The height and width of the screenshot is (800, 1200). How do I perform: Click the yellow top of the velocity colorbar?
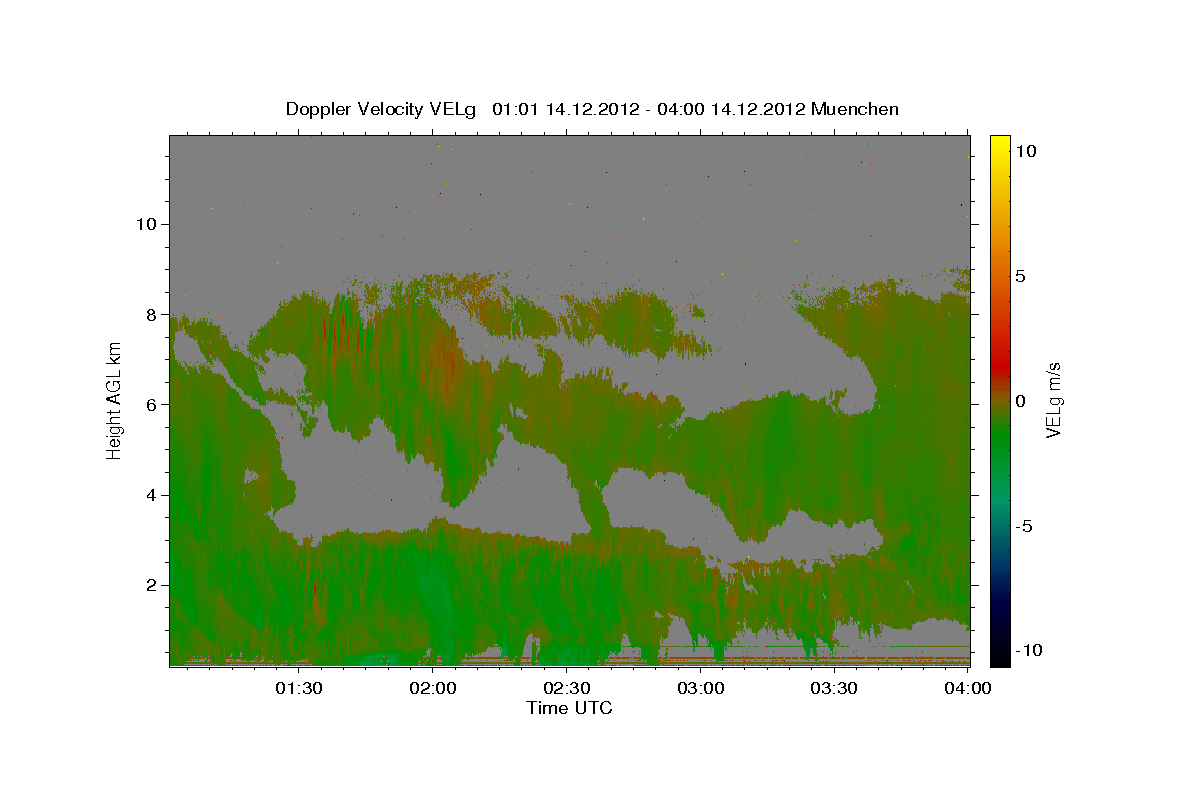pyautogui.click(x=1000, y=145)
